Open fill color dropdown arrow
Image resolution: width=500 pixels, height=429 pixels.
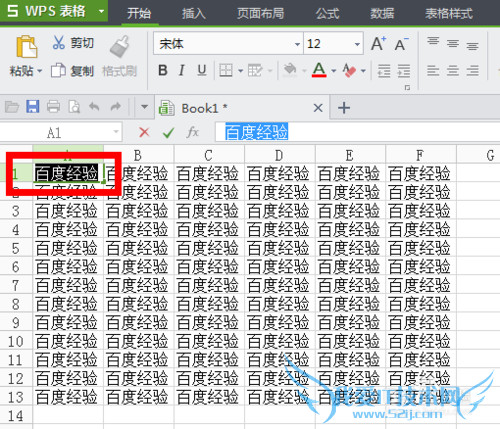(304, 71)
